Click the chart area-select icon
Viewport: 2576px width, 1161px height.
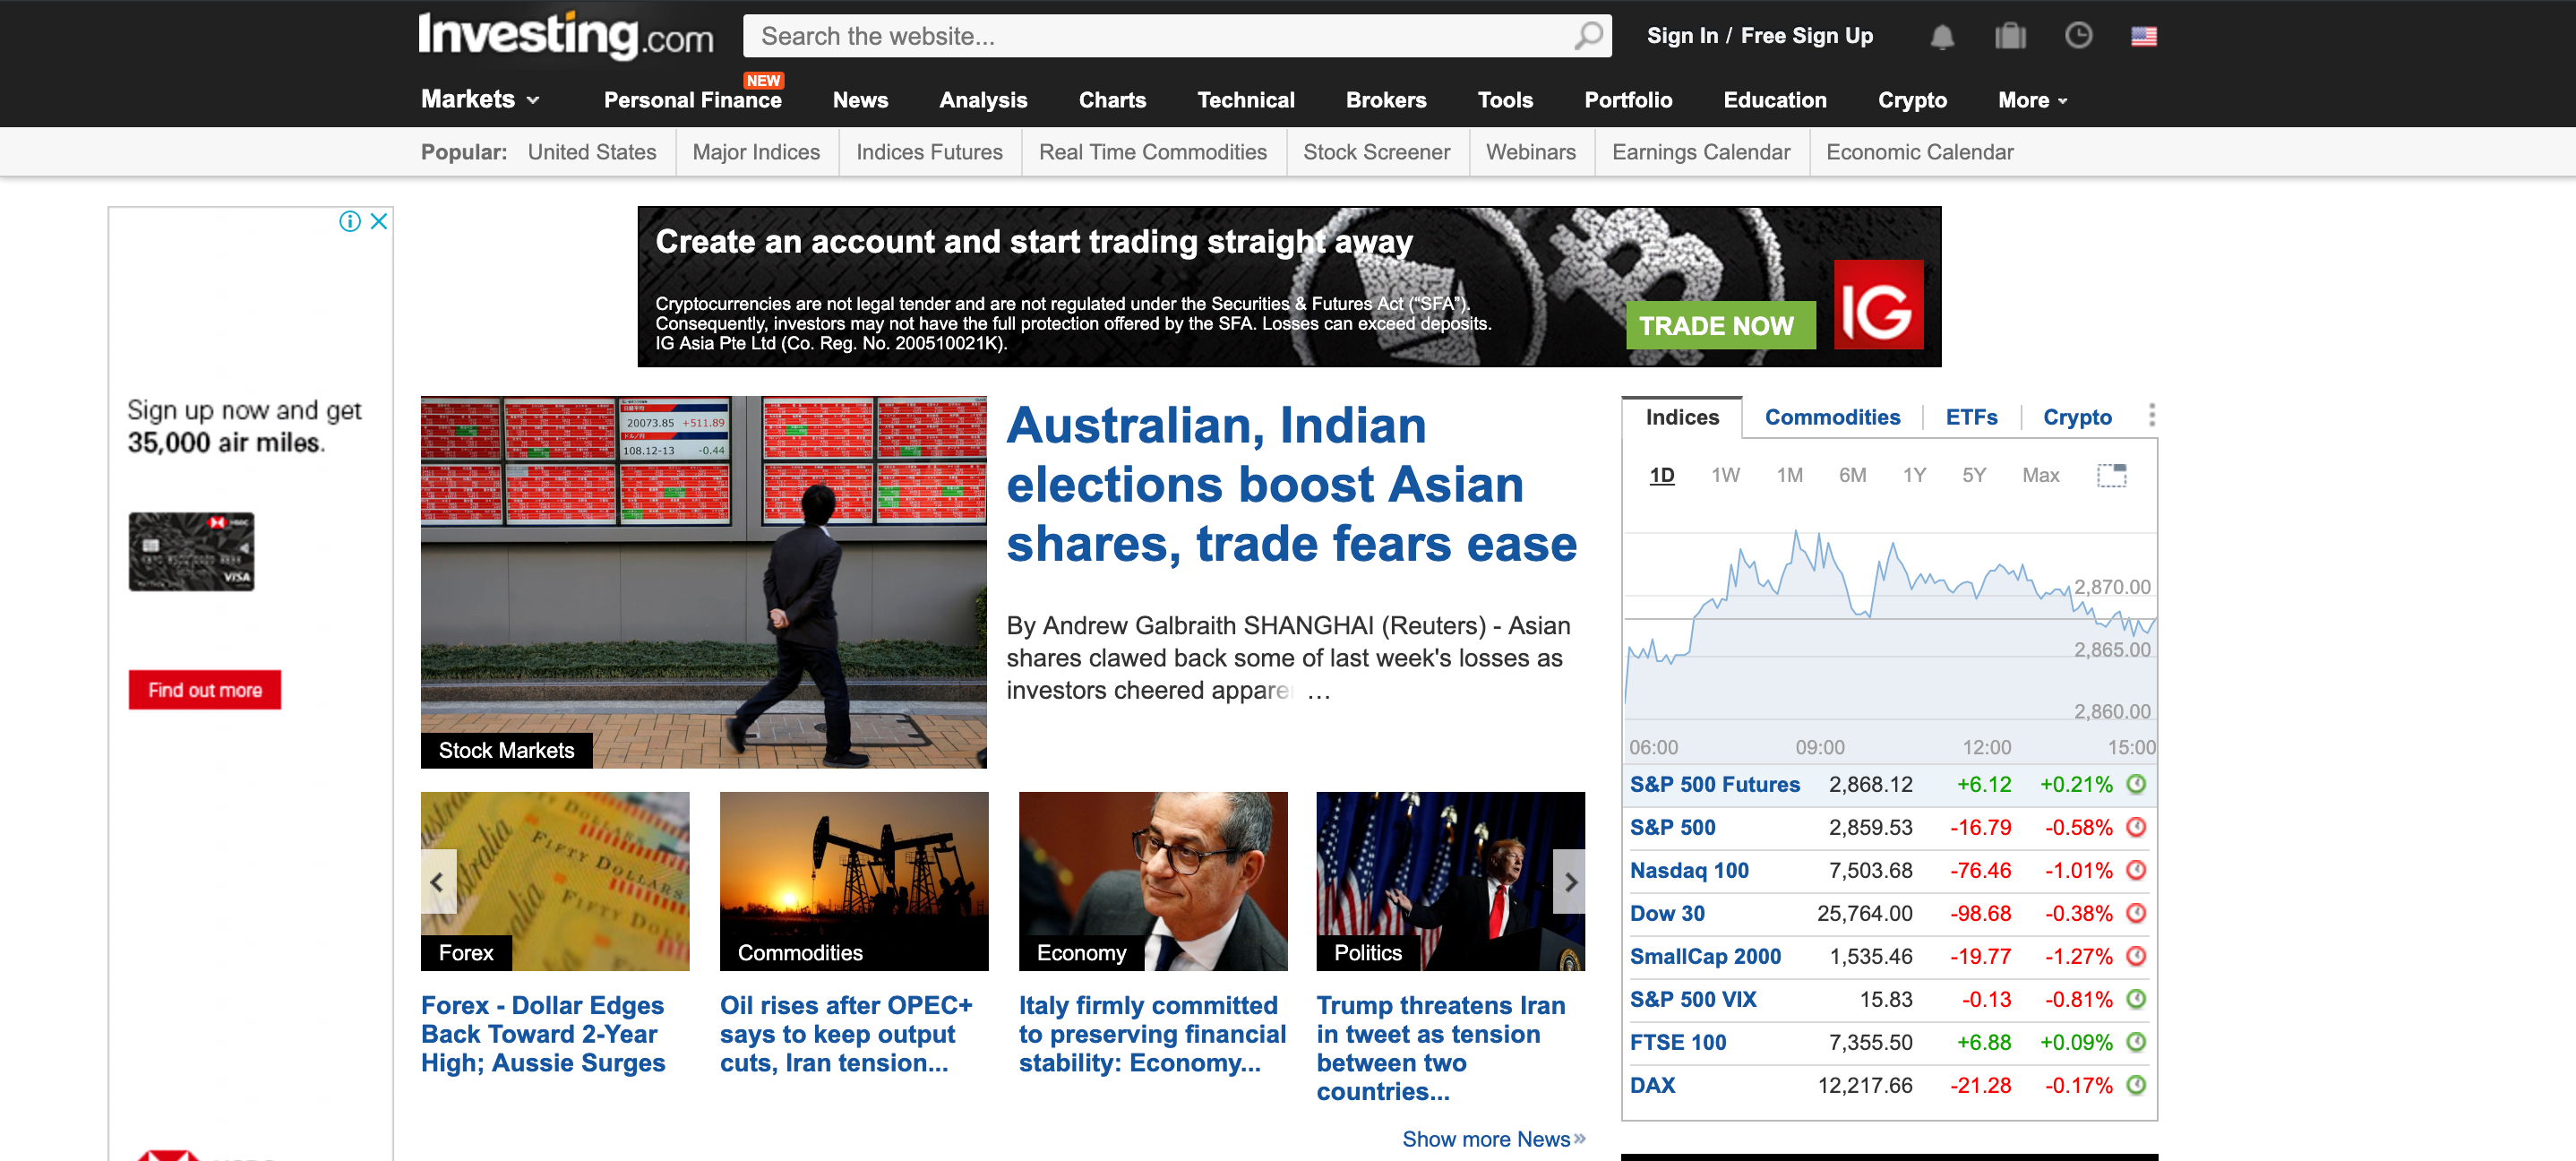pyautogui.click(x=2111, y=475)
